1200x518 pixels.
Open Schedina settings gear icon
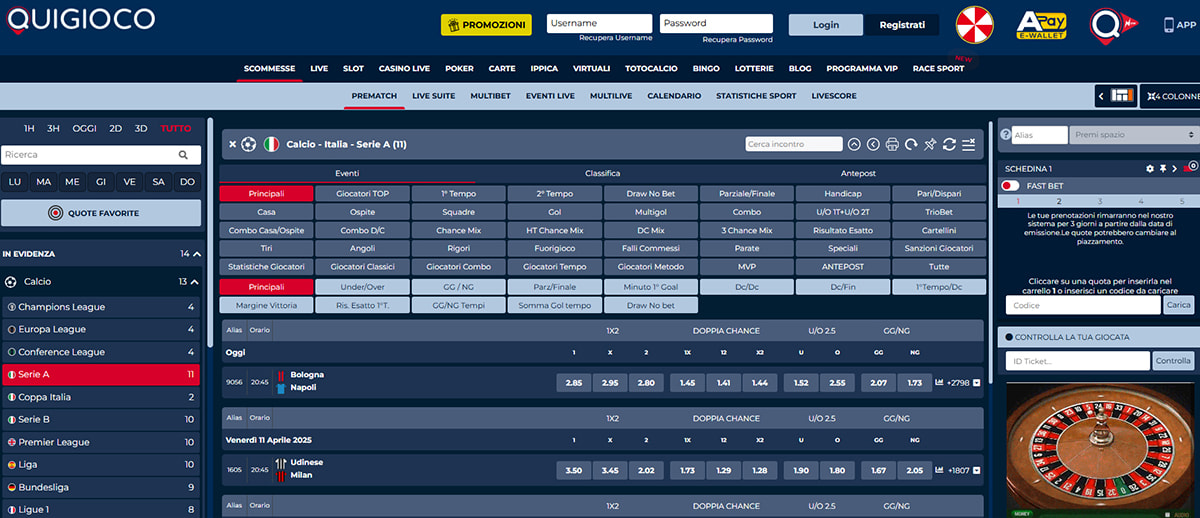pos(1150,168)
